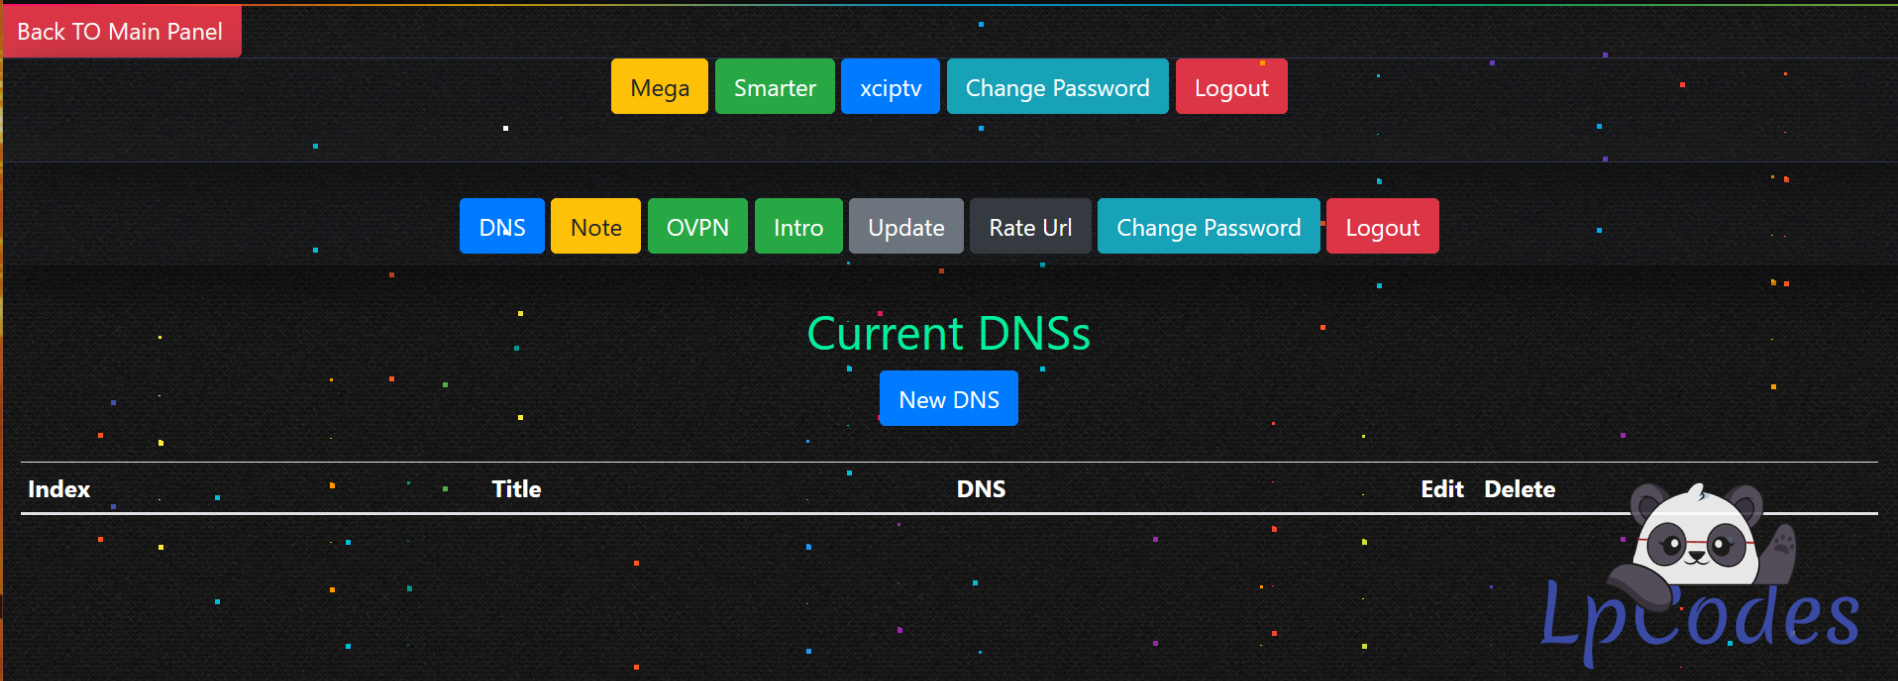Click Change Password beside Rate Url
The image size is (1898, 681).
point(1208,227)
